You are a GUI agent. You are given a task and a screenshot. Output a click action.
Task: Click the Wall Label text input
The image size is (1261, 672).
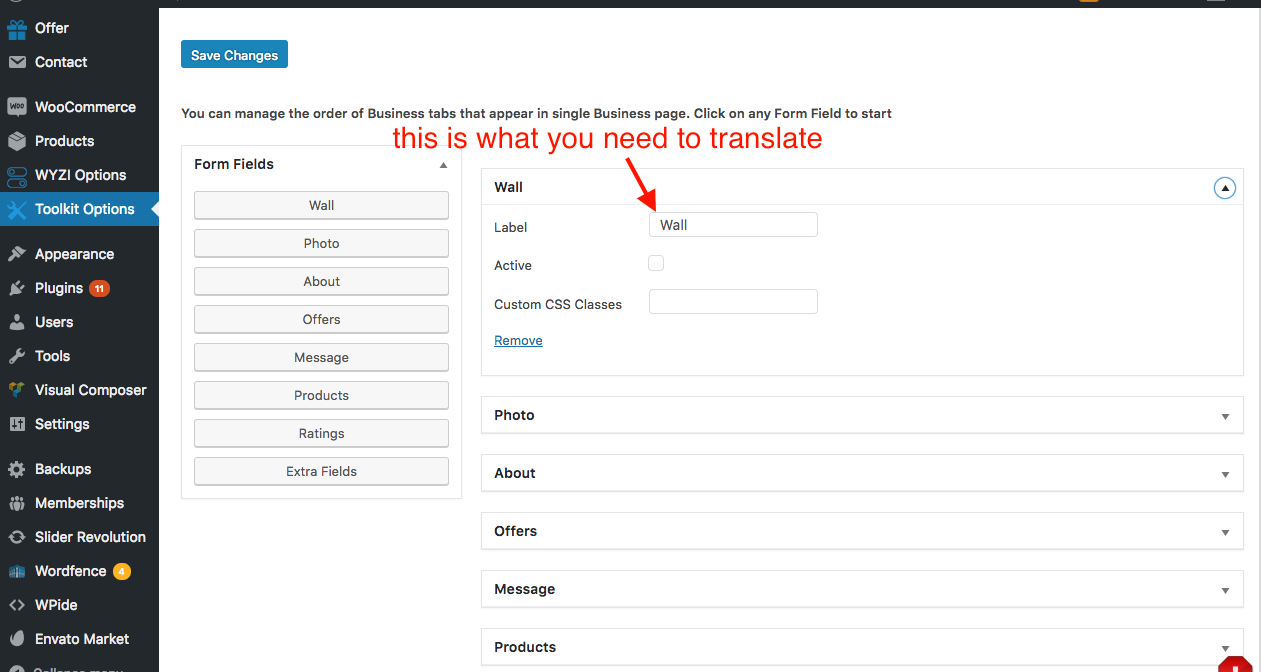point(733,225)
